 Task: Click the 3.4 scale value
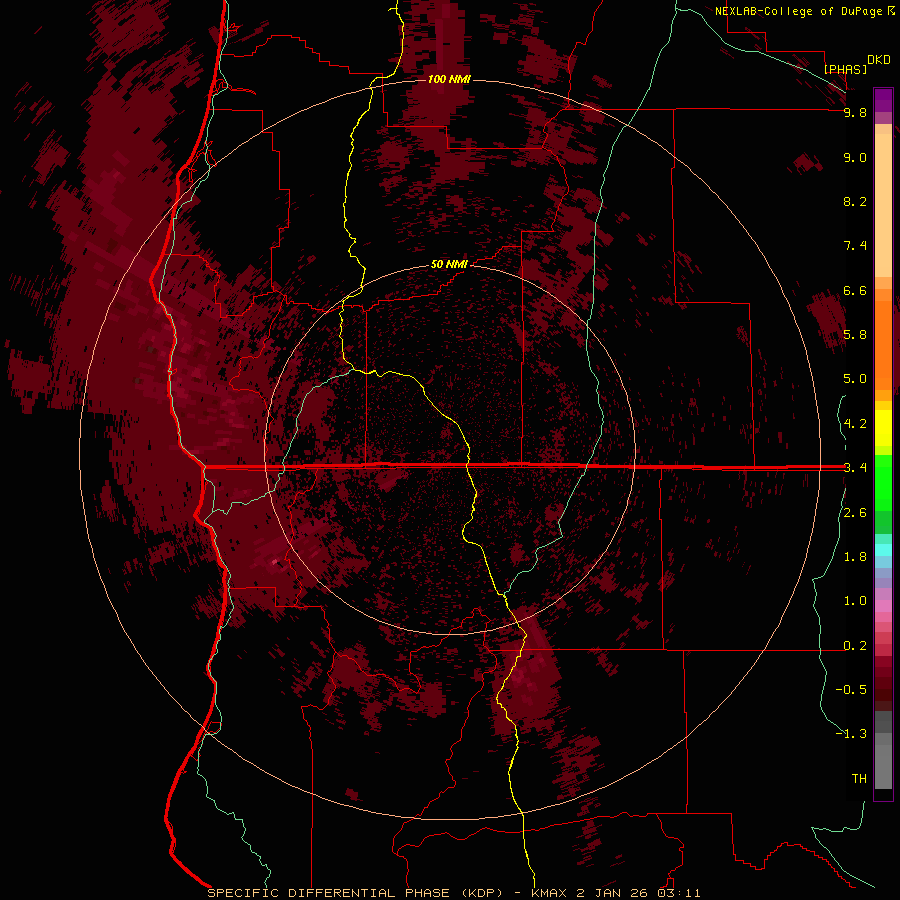tap(855, 468)
